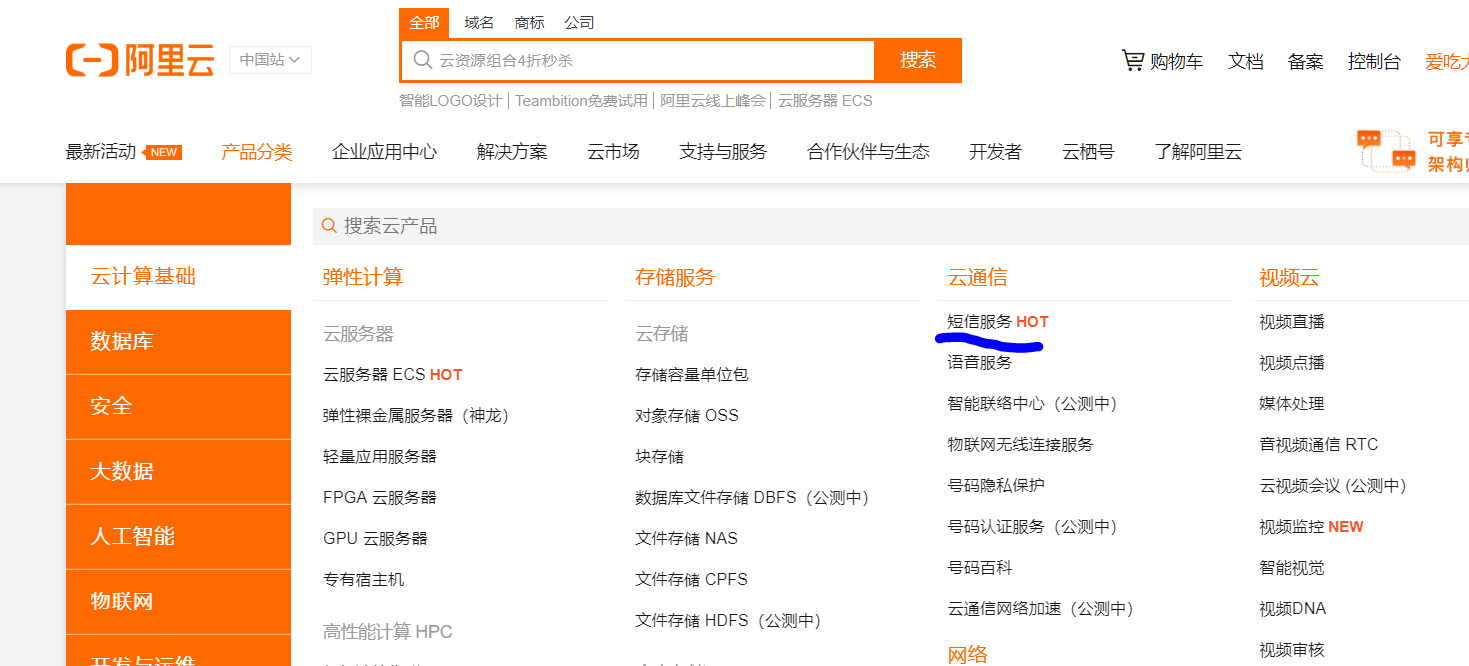Open the 了解阿里云 menu
Screen dimensions: 1469x666
[1198, 152]
